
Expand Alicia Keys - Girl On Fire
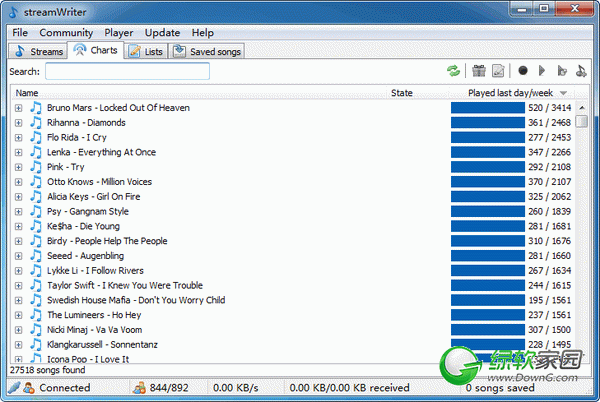coord(18,197)
